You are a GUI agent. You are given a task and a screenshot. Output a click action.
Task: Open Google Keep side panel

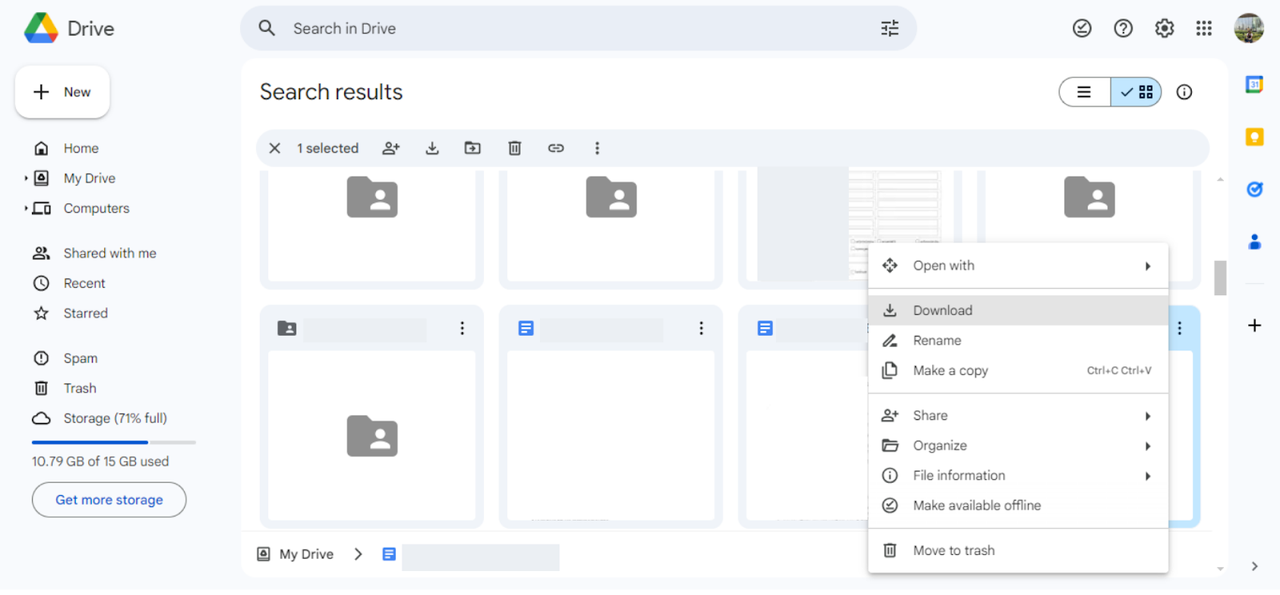[1254, 137]
